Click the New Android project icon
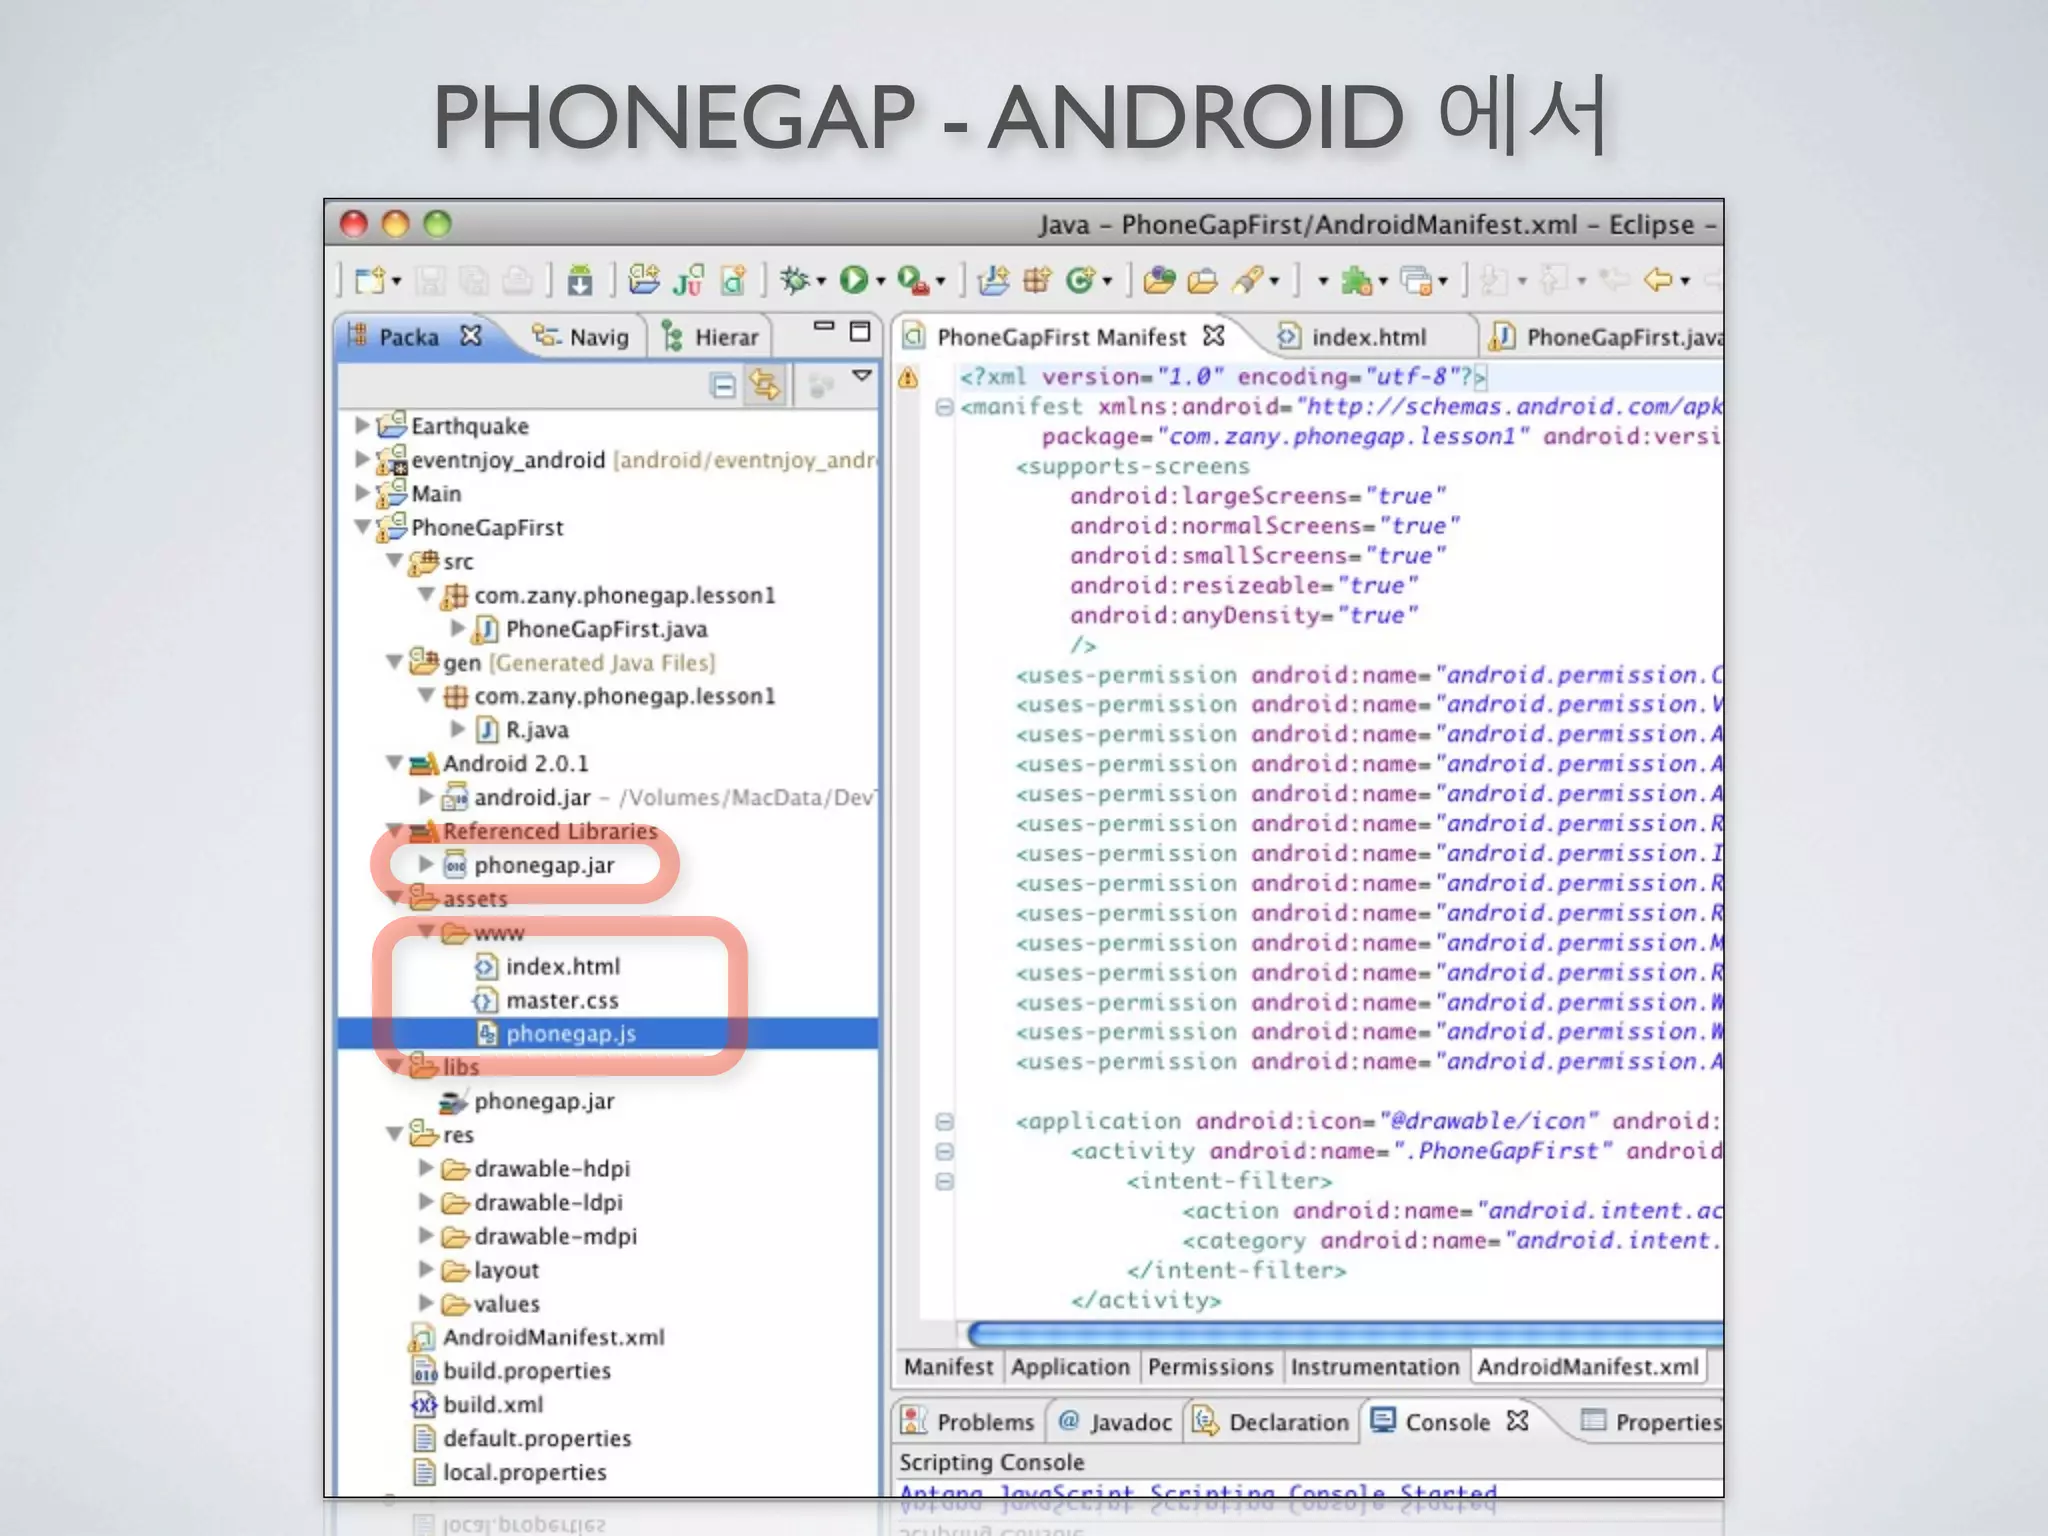Screen dimensions: 2048x1536 (644, 280)
